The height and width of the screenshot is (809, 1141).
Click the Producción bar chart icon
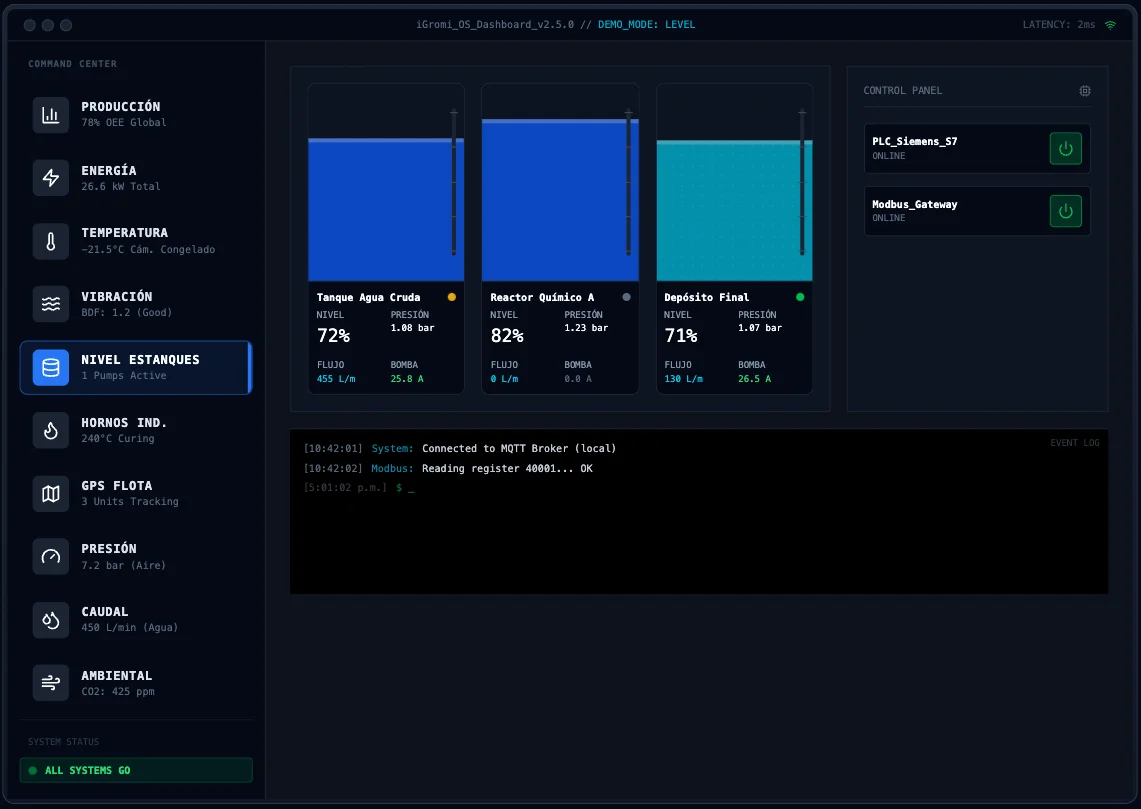51,115
